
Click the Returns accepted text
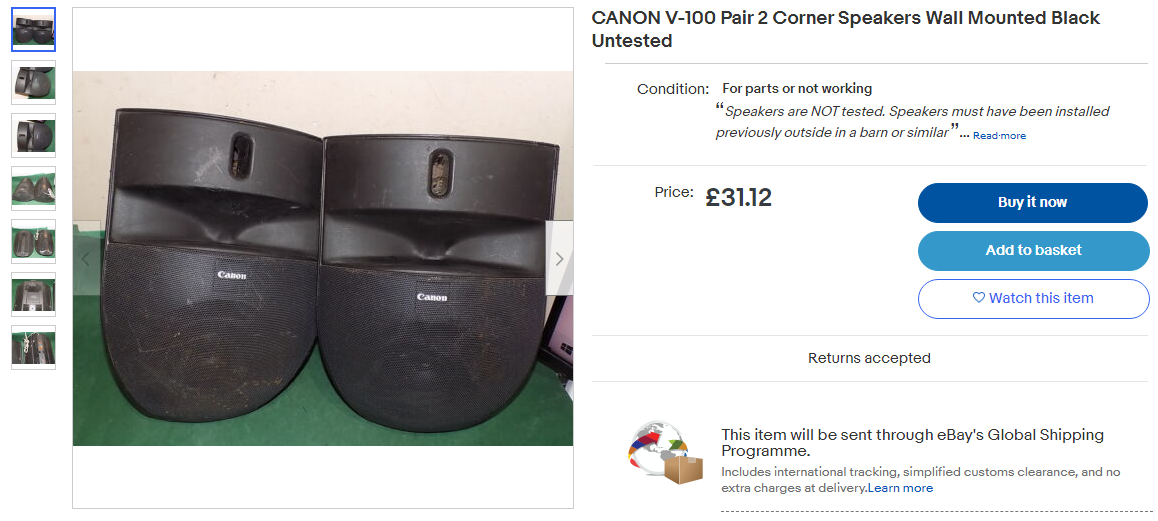(869, 358)
